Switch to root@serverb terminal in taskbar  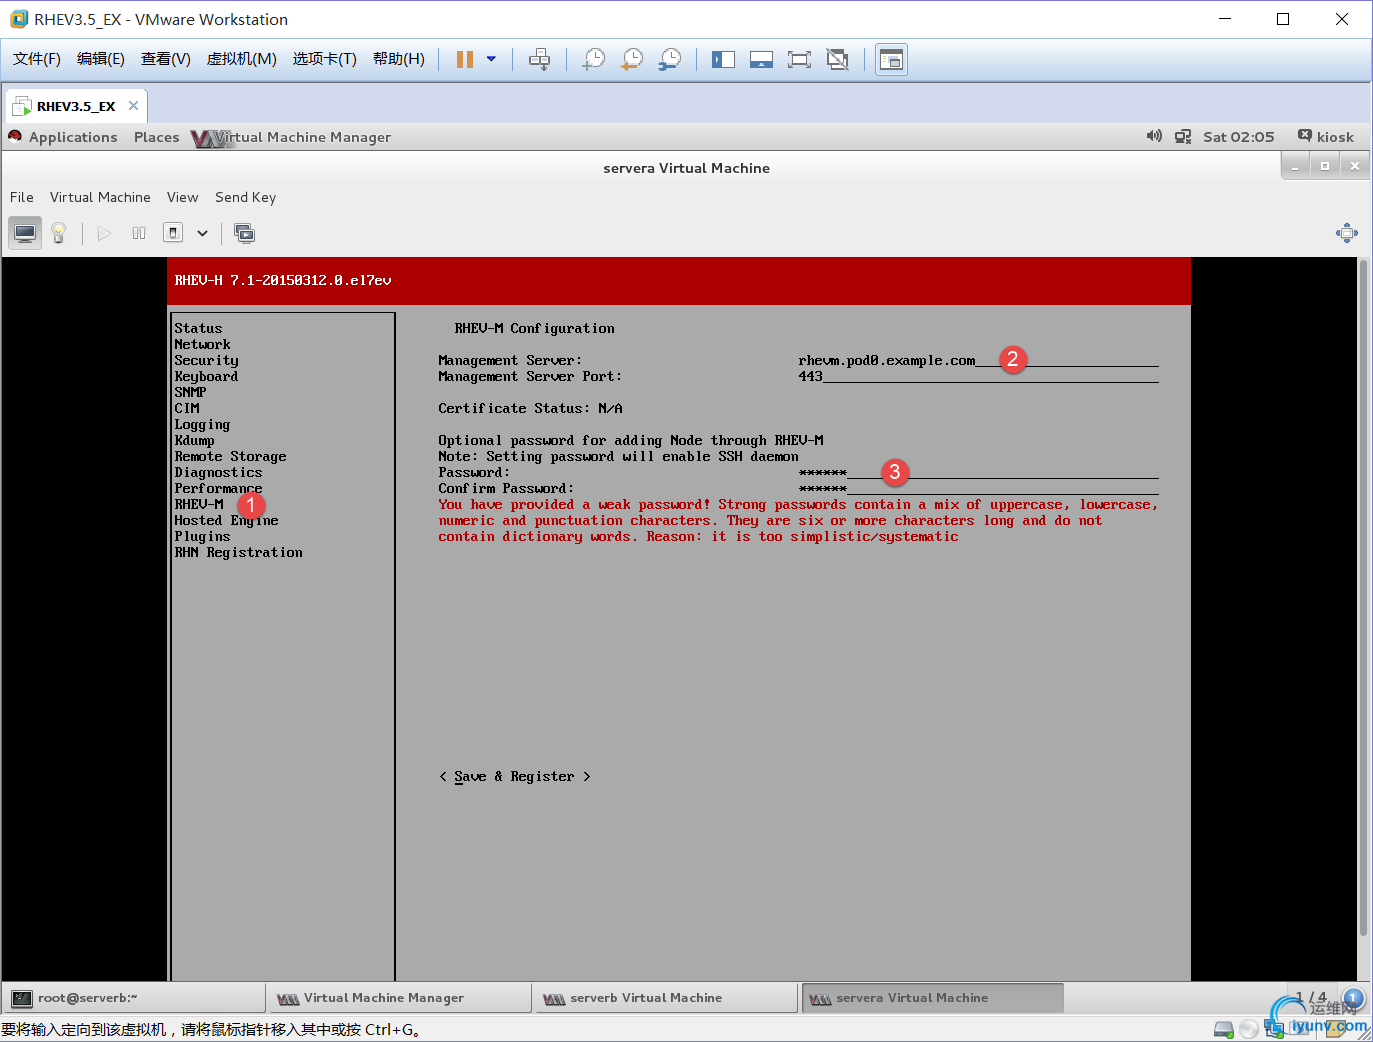point(134,998)
